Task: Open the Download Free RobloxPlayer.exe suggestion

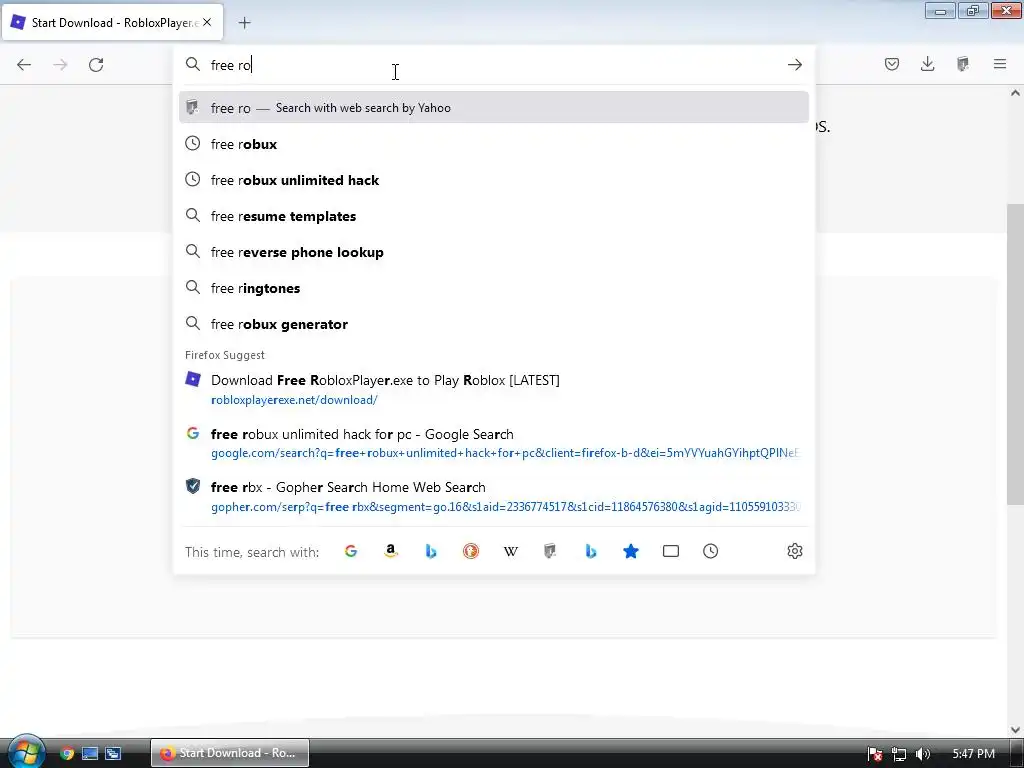Action: [x=494, y=389]
